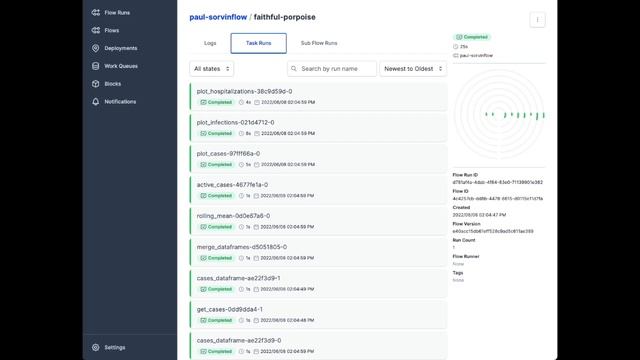Viewport: 640px width, 360px height.
Task: Click Completed badge on plot_cases run
Action: pos(216,164)
